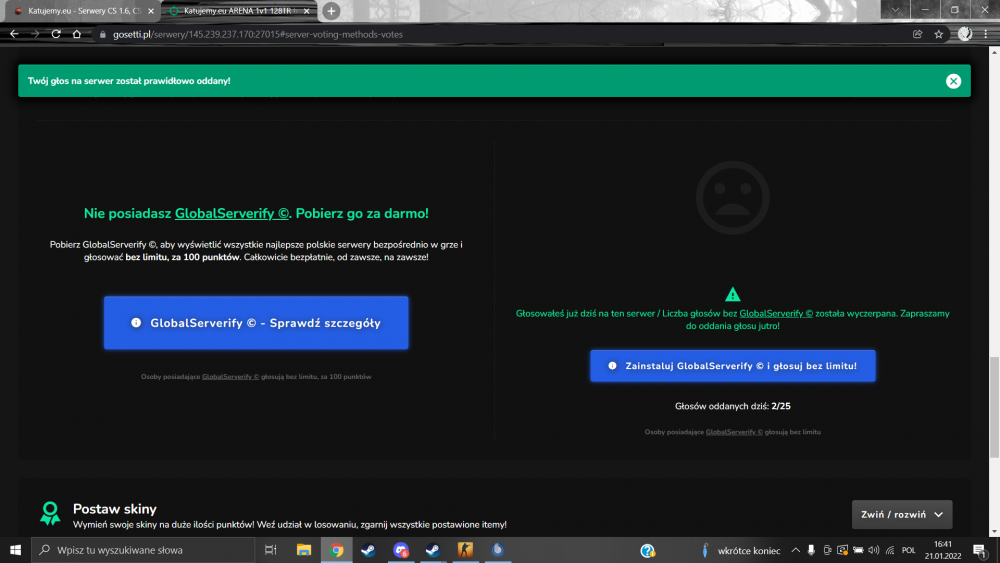Open clock and date 16:41

[x=943, y=550]
